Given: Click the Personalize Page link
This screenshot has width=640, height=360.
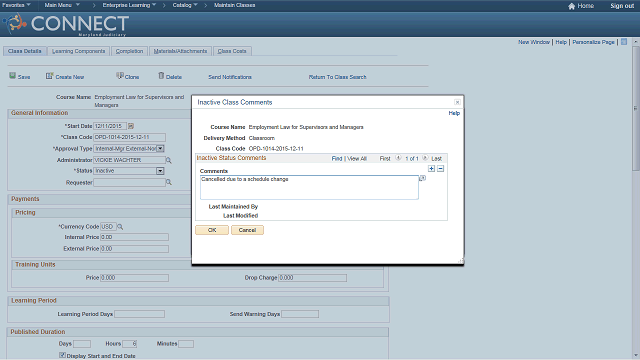Looking at the screenshot, I should pyautogui.click(x=593, y=42).
